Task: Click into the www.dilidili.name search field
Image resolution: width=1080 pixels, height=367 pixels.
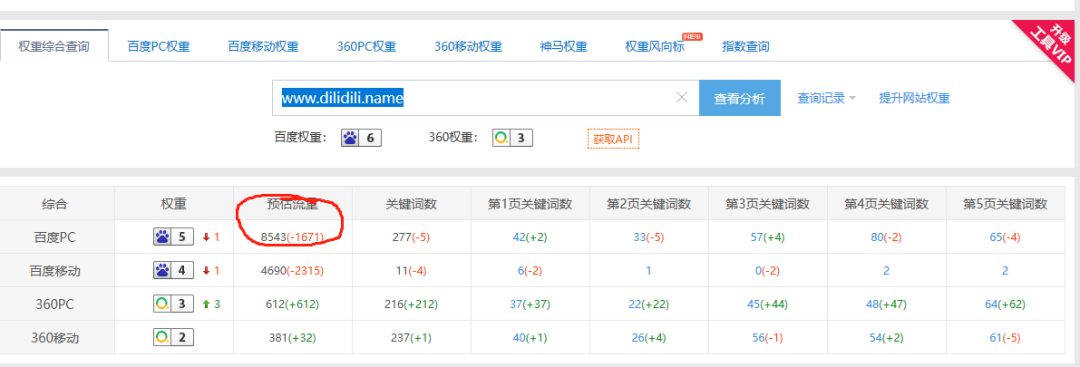Action: 486,98
